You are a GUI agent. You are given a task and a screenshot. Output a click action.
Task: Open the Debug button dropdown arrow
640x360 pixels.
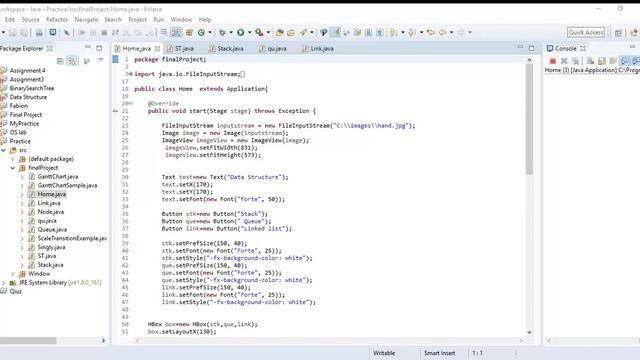click(x=231, y=32)
